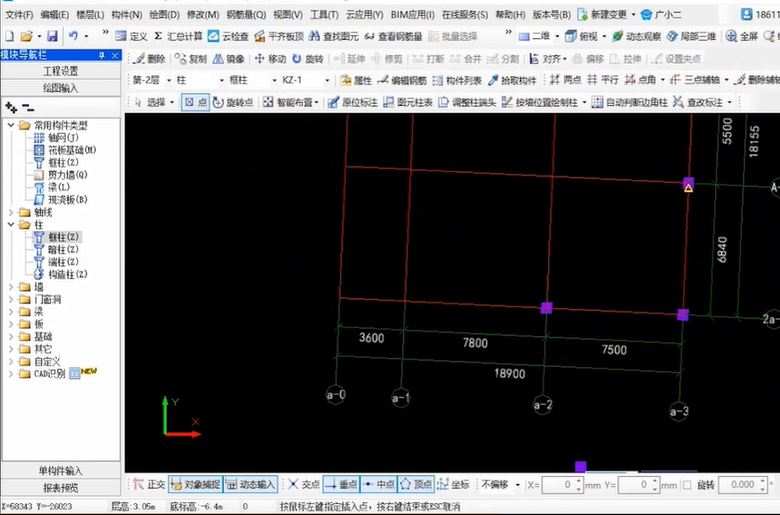The image size is (780, 515).
Task: Open 局部三维 local 3D view
Action: pos(691,36)
